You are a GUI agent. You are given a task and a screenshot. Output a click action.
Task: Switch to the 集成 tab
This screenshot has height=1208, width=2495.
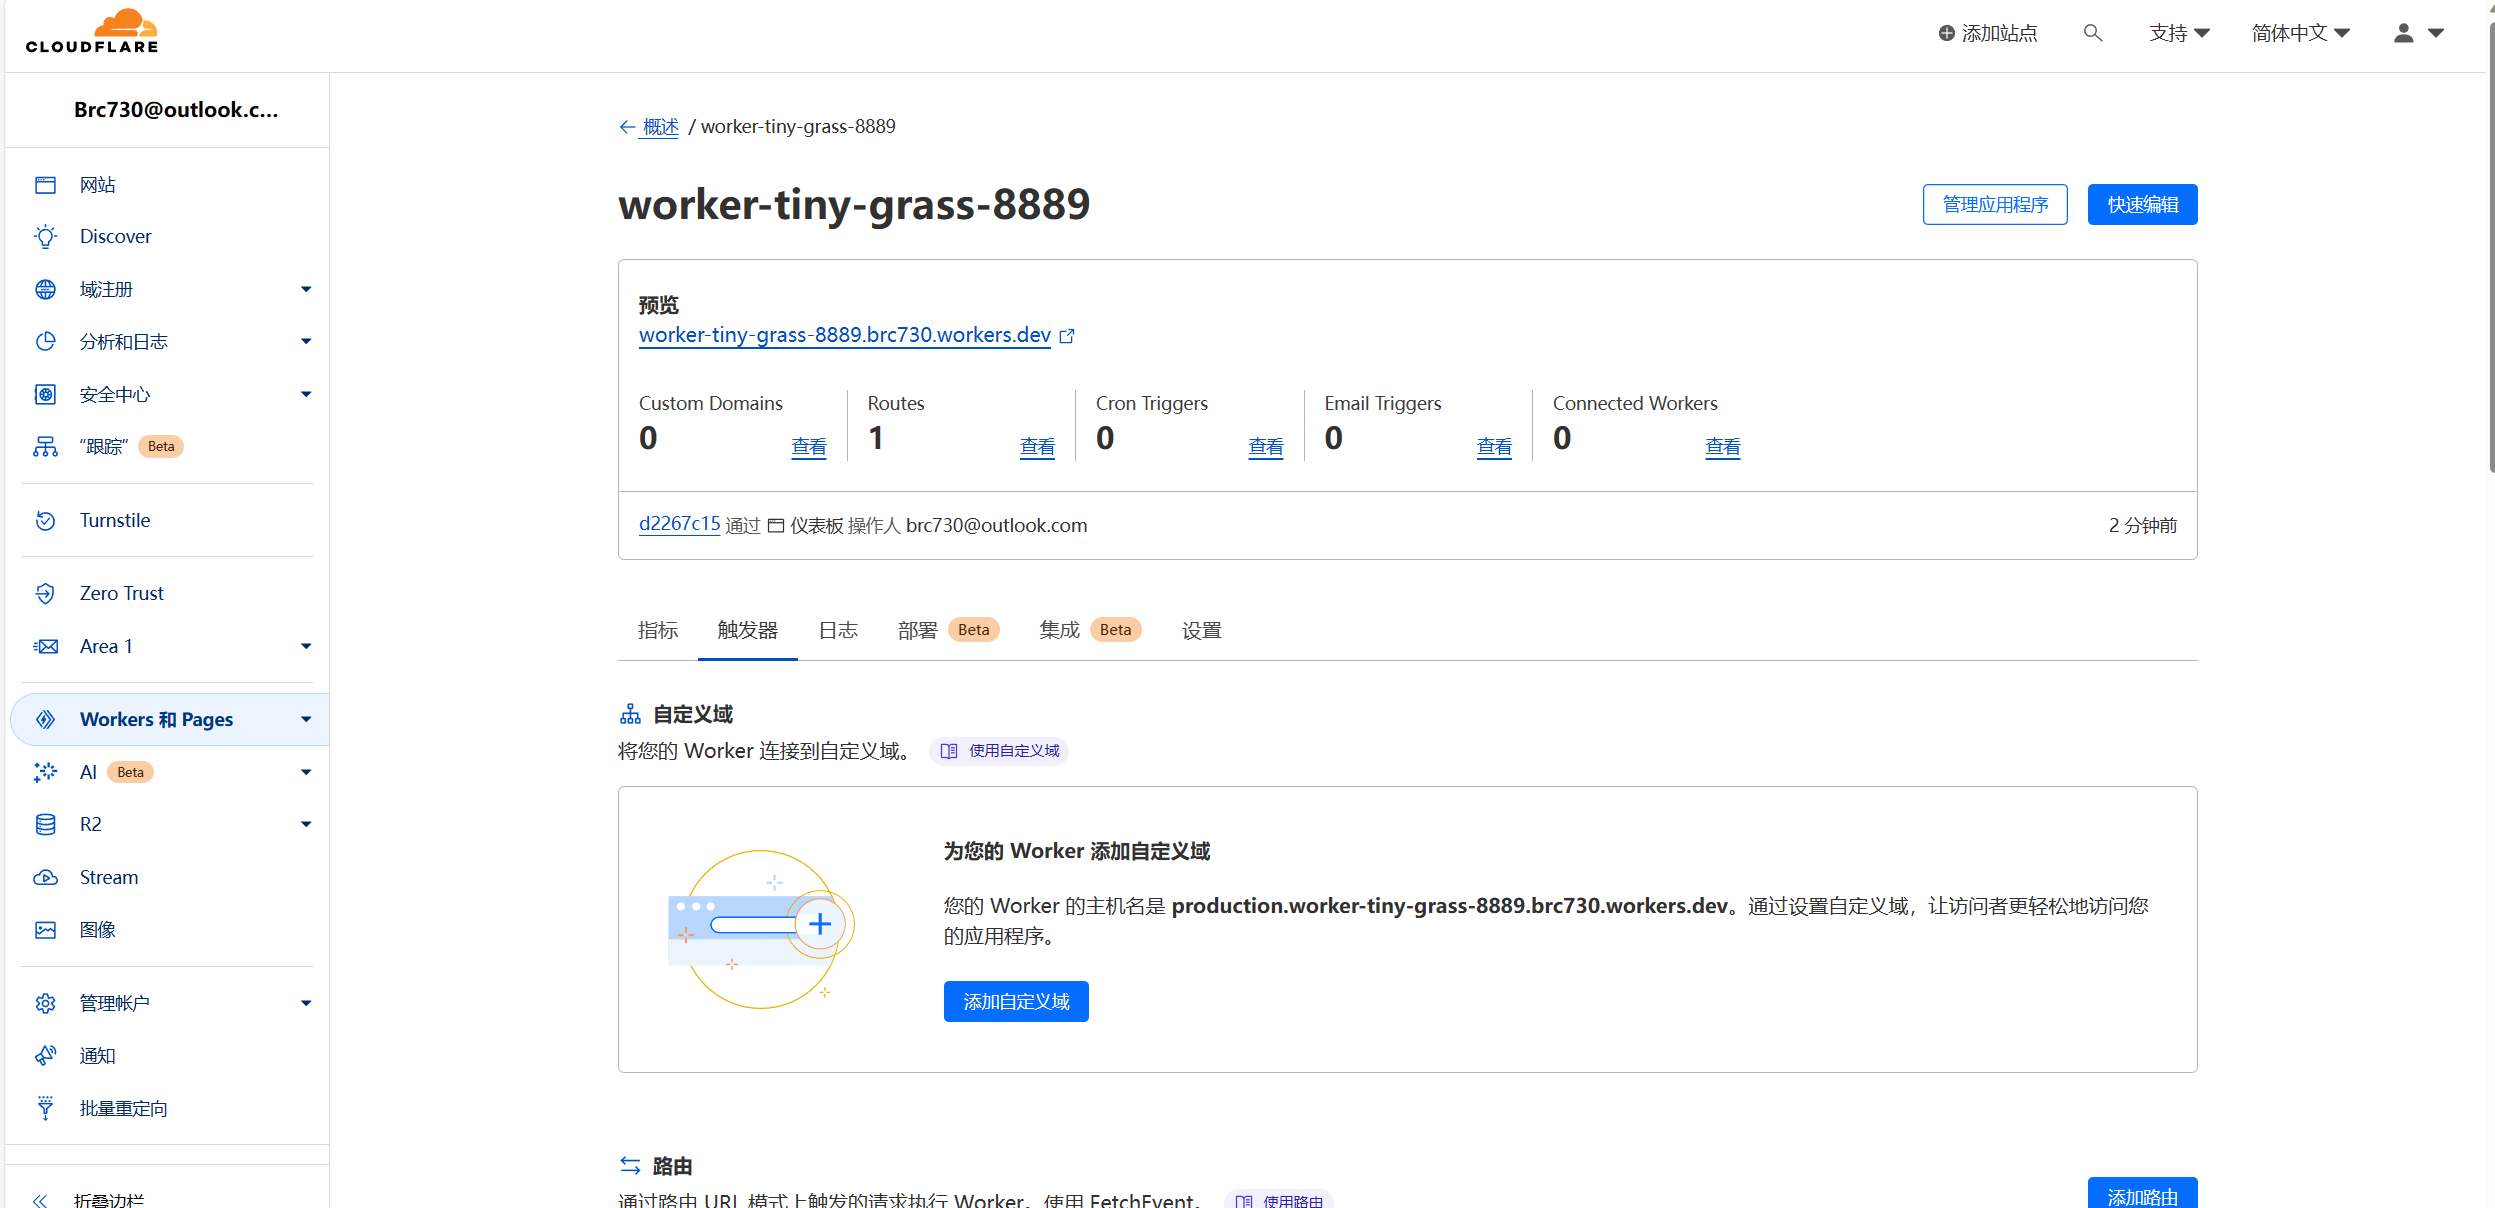point(1090,630)
